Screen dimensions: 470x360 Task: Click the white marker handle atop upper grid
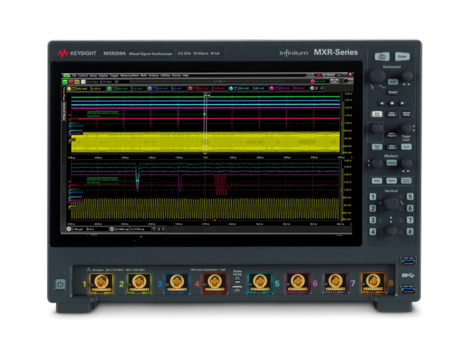point(207,95)
